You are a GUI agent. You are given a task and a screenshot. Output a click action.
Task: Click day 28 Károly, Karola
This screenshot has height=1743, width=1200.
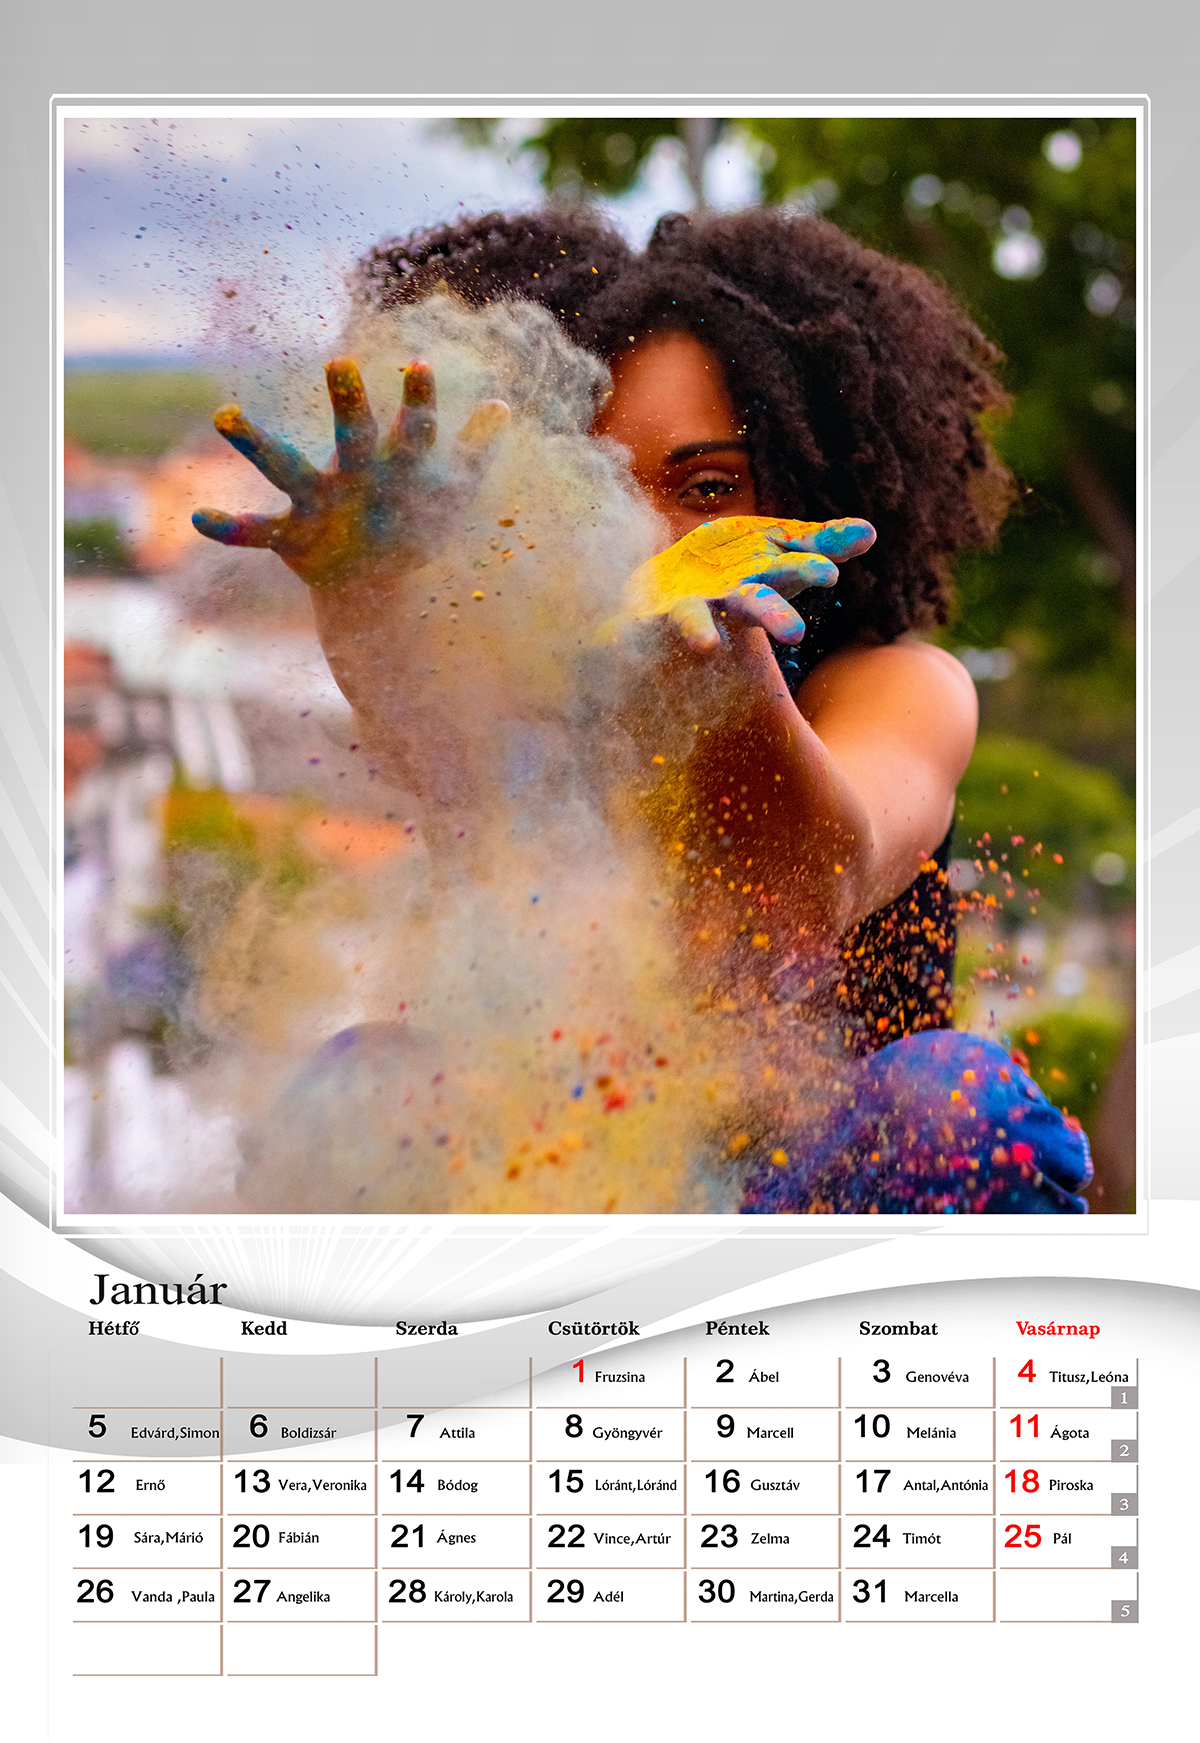click(455, 1594)
